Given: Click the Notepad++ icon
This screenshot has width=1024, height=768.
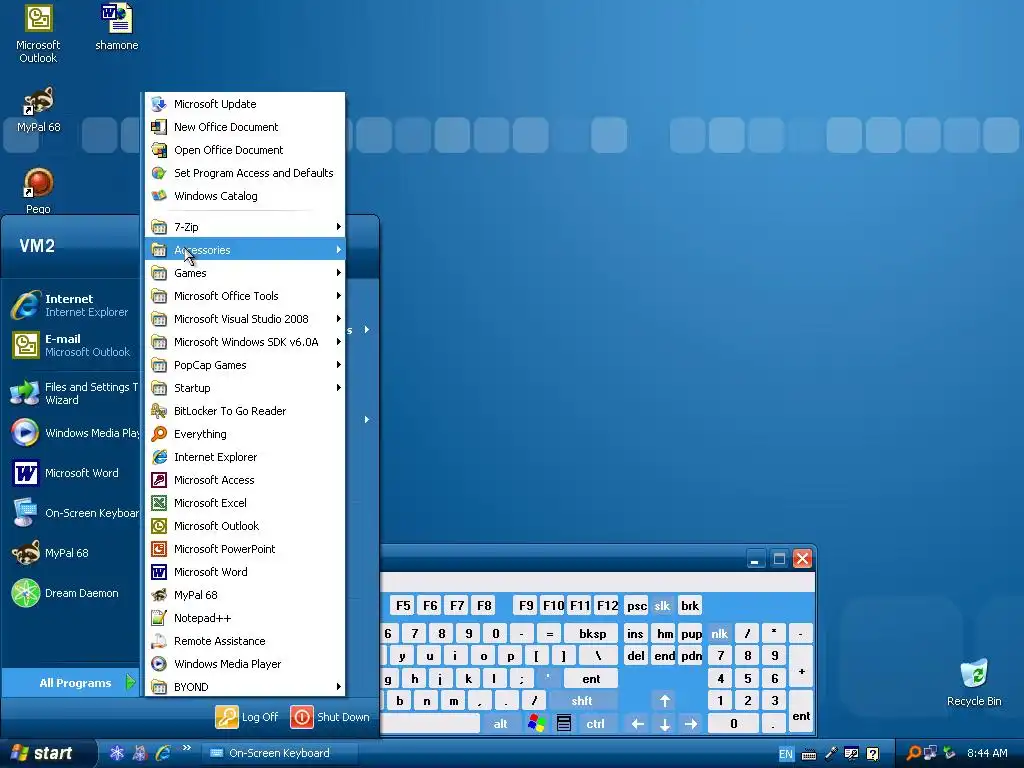Looking at the screenshot, I should 159,618.
